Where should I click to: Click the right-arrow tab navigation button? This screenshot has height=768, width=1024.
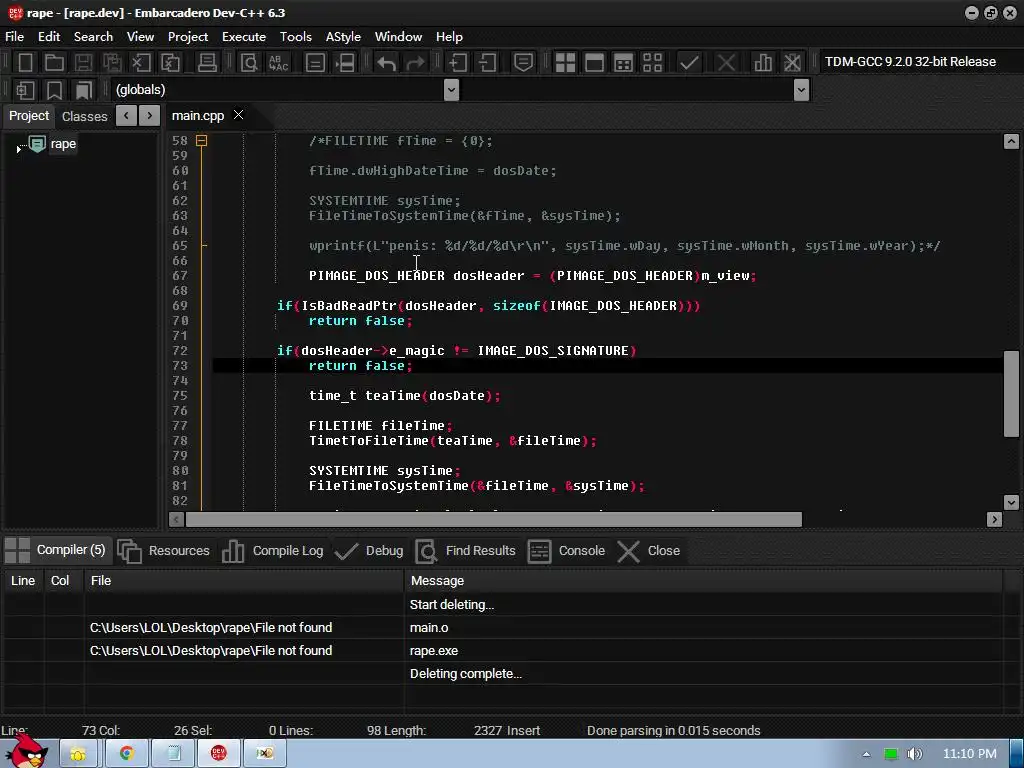coord(150,116)
